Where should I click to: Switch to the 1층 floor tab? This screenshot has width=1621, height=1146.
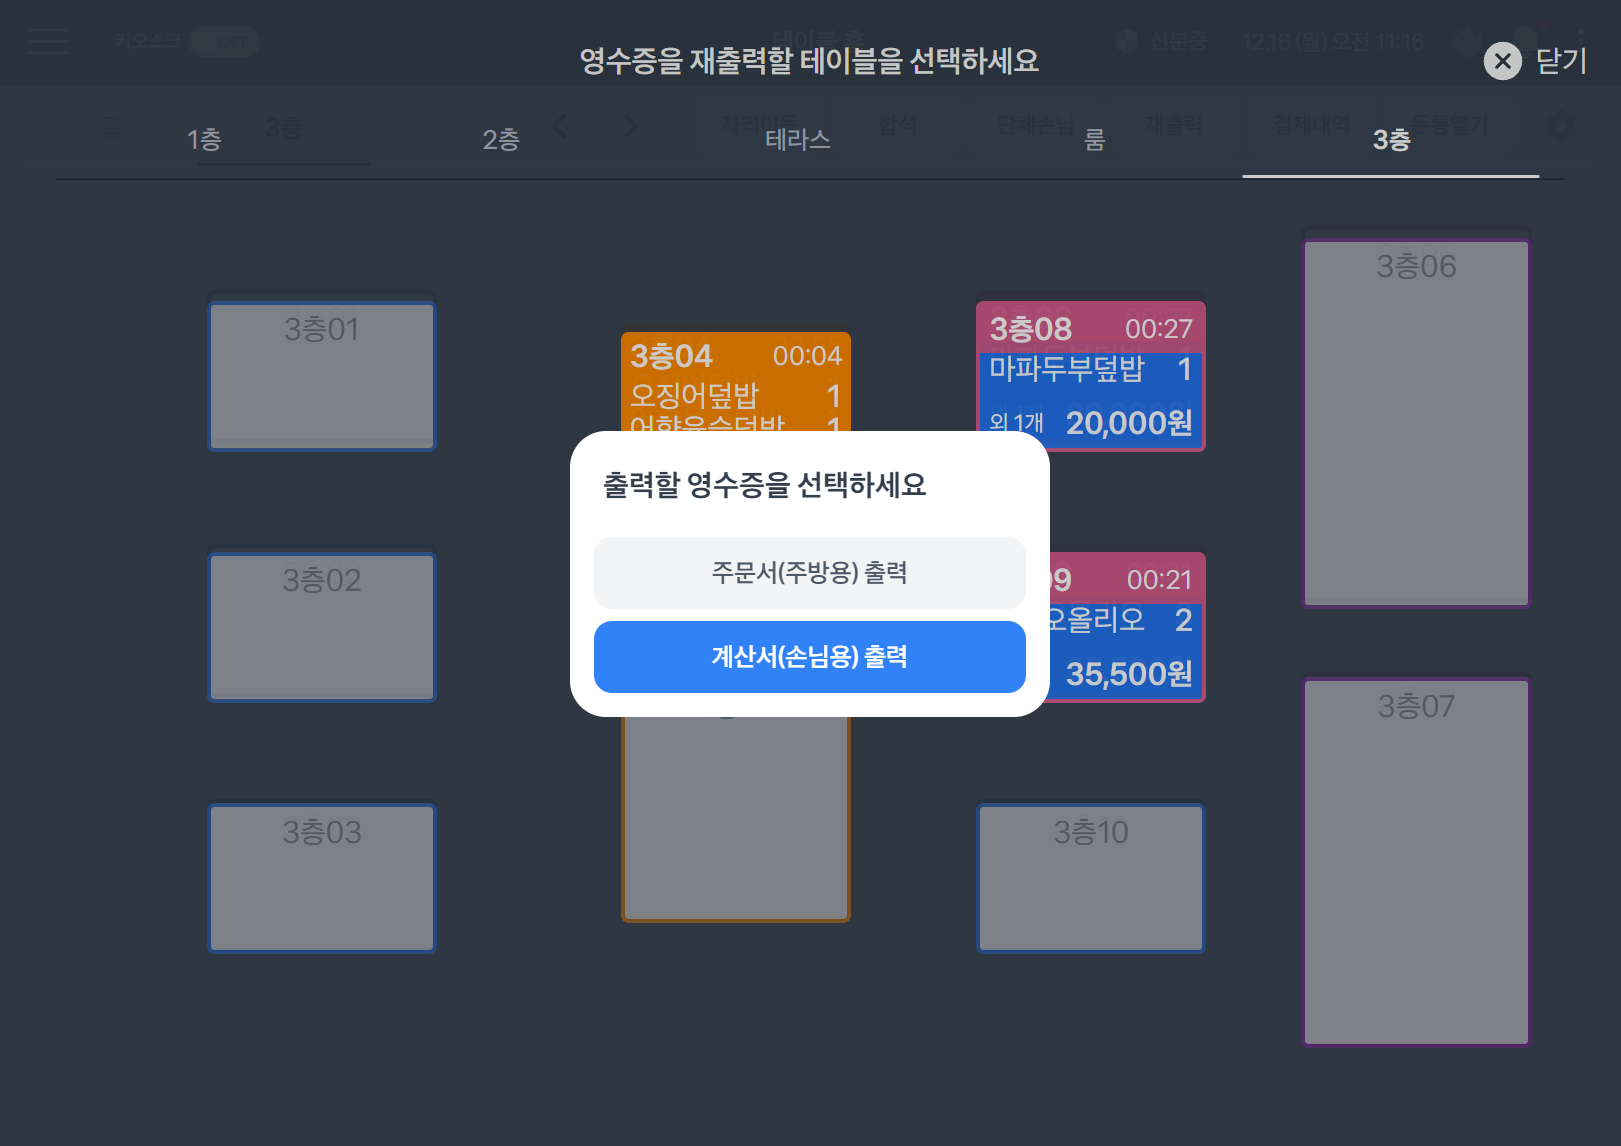[x=204, y=140]
